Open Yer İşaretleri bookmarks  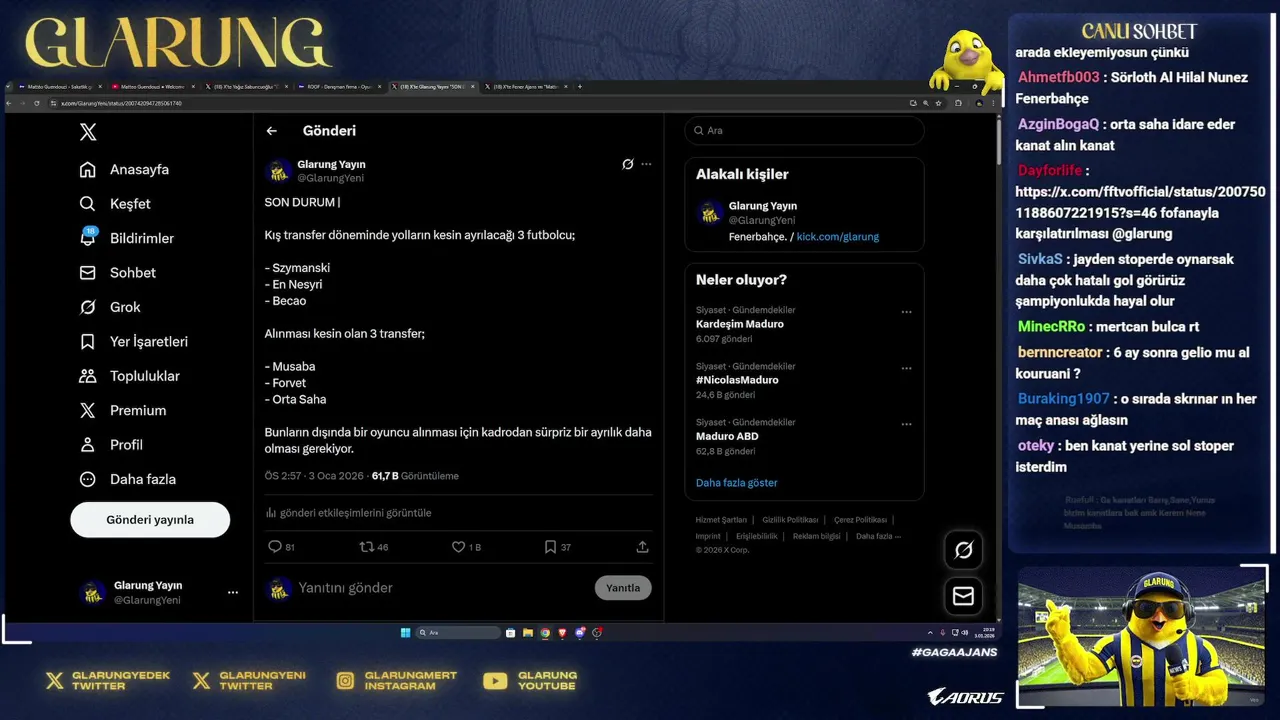tap(133, 341)
